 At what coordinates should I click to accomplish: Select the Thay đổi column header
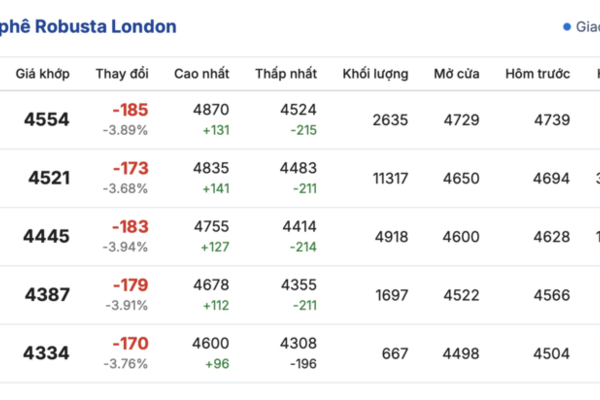[122, 74]
